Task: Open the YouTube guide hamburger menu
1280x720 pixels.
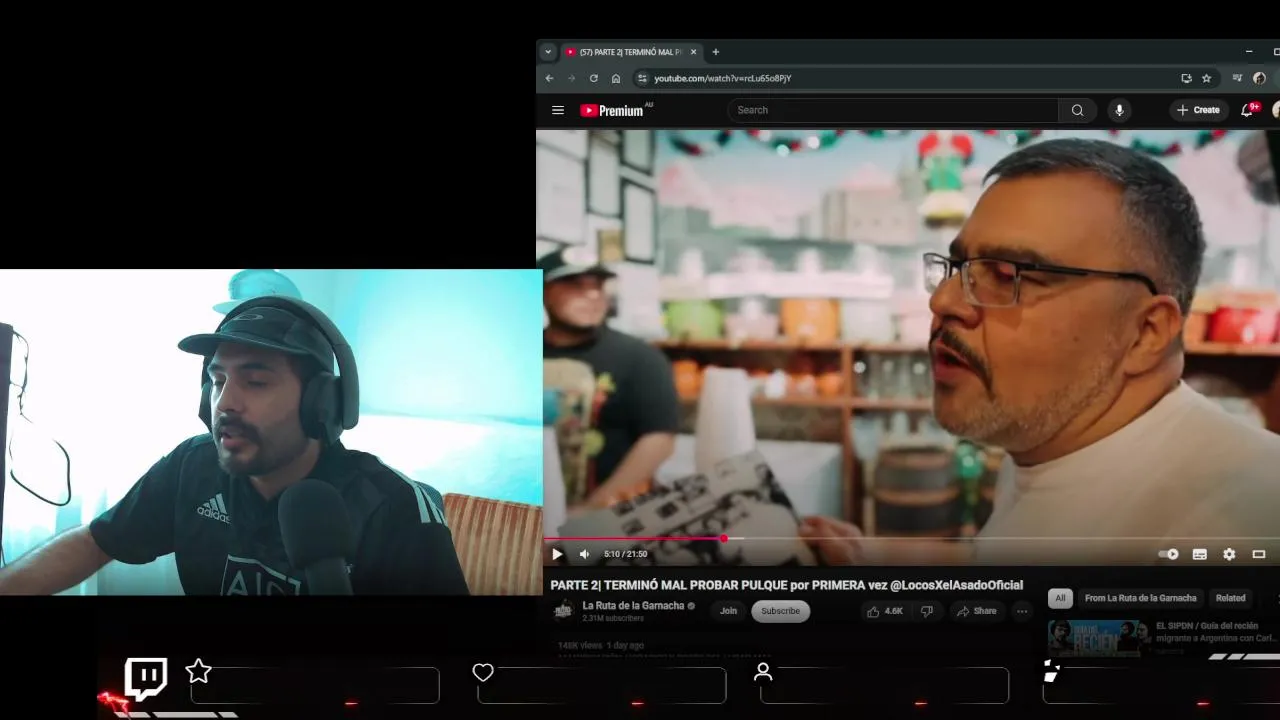Action: coord(558,110)
